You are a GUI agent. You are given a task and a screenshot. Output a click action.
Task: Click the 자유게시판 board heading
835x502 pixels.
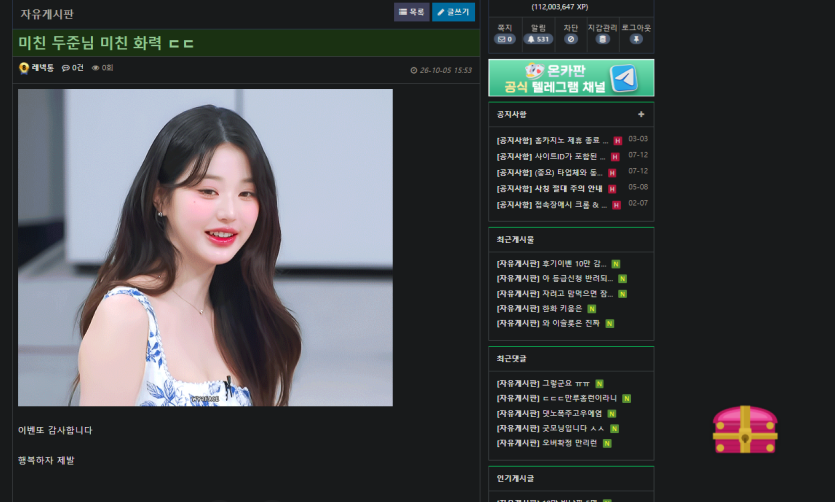pyautogui.click(x=47, y=14)
